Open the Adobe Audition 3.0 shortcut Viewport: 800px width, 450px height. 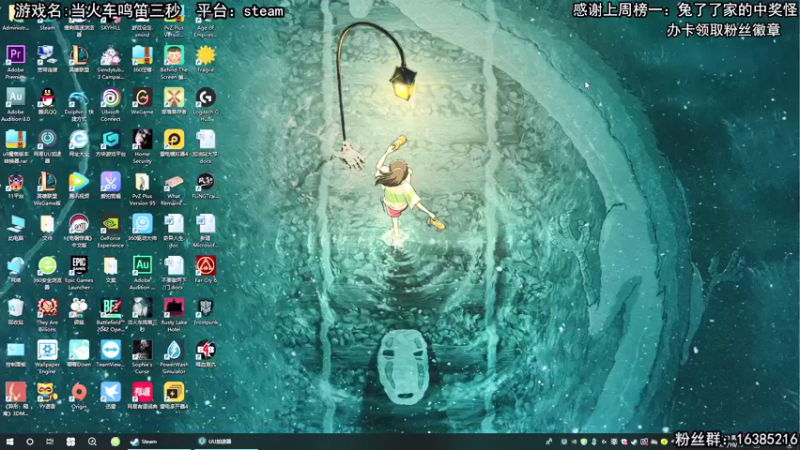(x=15, y=97)
